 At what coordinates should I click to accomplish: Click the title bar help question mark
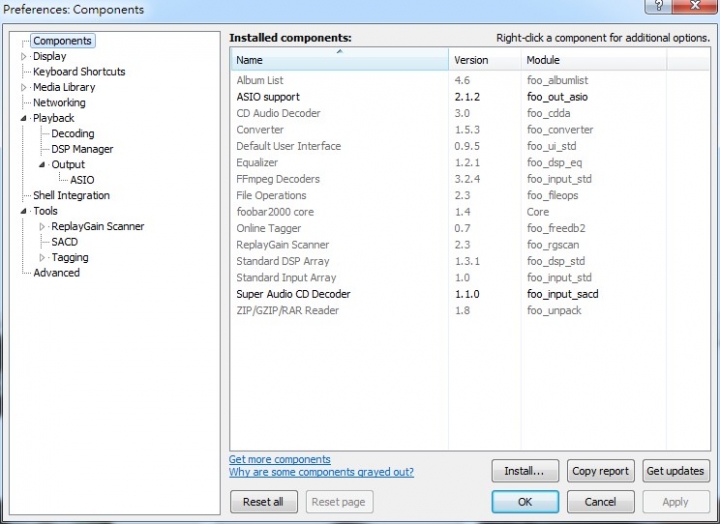click(658, 6)
